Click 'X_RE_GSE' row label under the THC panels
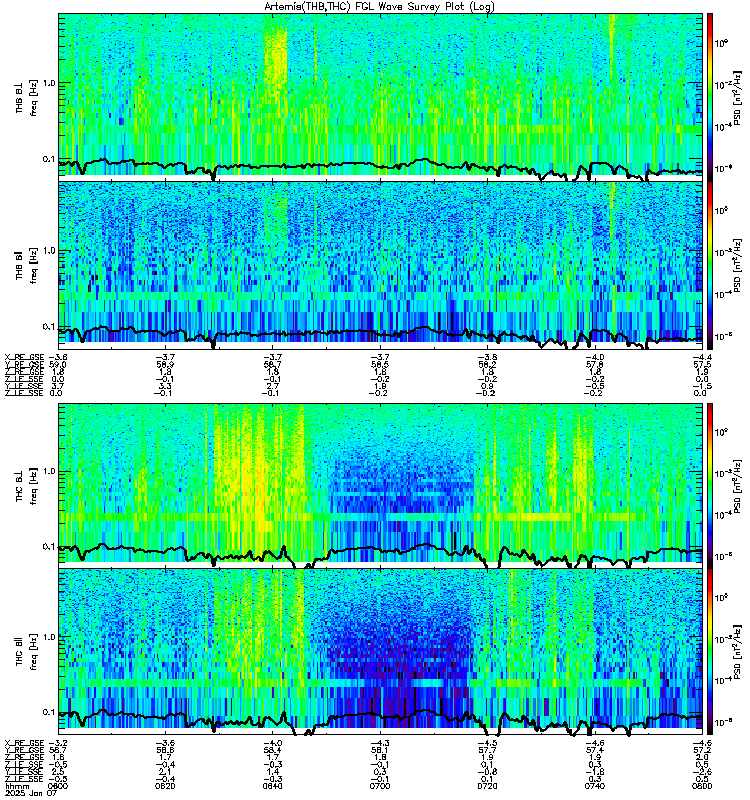Image resolution: width=750 pixels, height=800 pixels. (x=25, y=743)
